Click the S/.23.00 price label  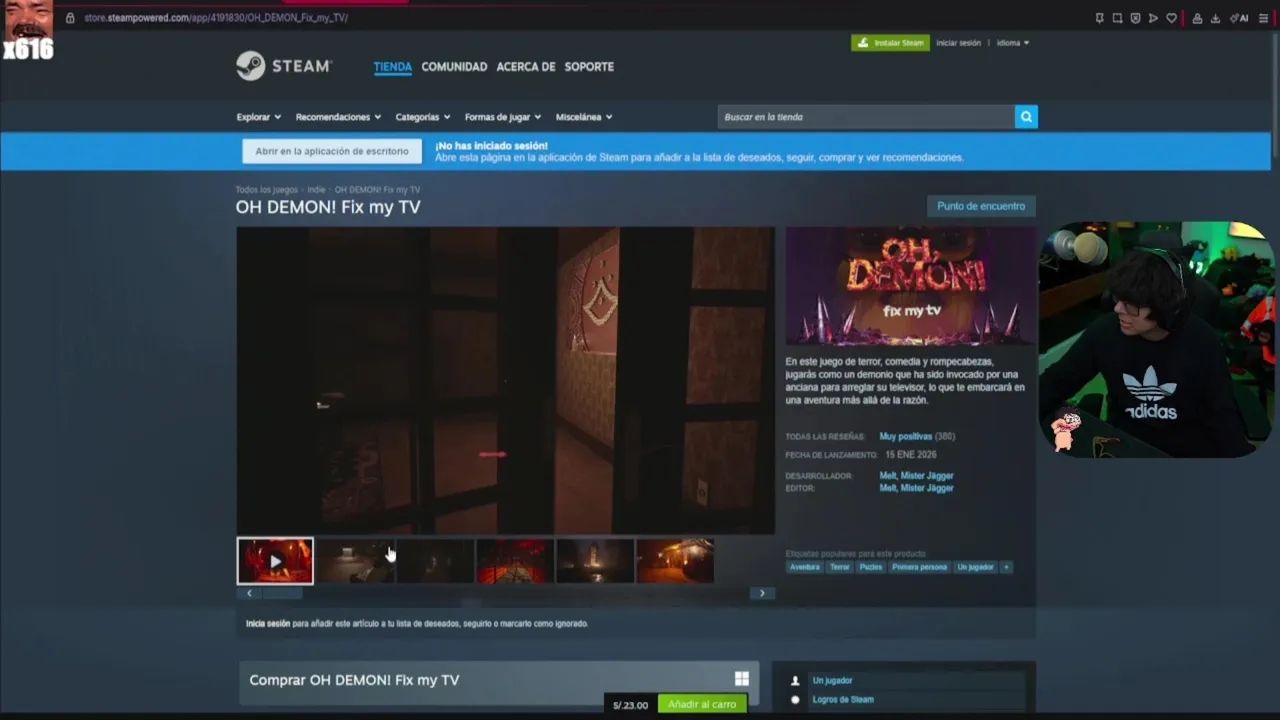click(x=630, y=705)
